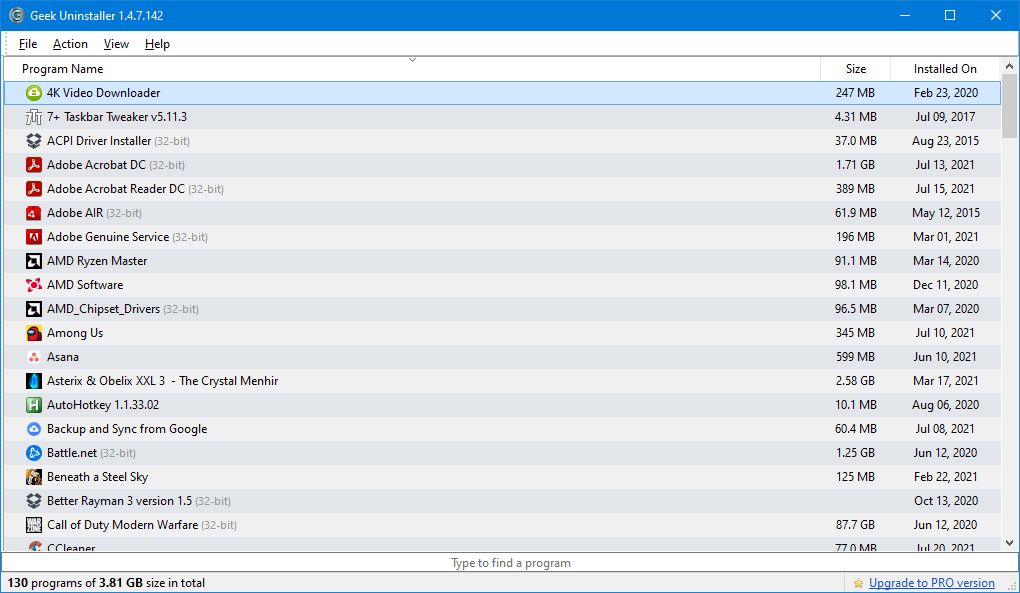Screen dimensions: 1020x593
Task: Click the vertical scrollbar thumb
Action: pyautogui.click(x=1010, y=106)
